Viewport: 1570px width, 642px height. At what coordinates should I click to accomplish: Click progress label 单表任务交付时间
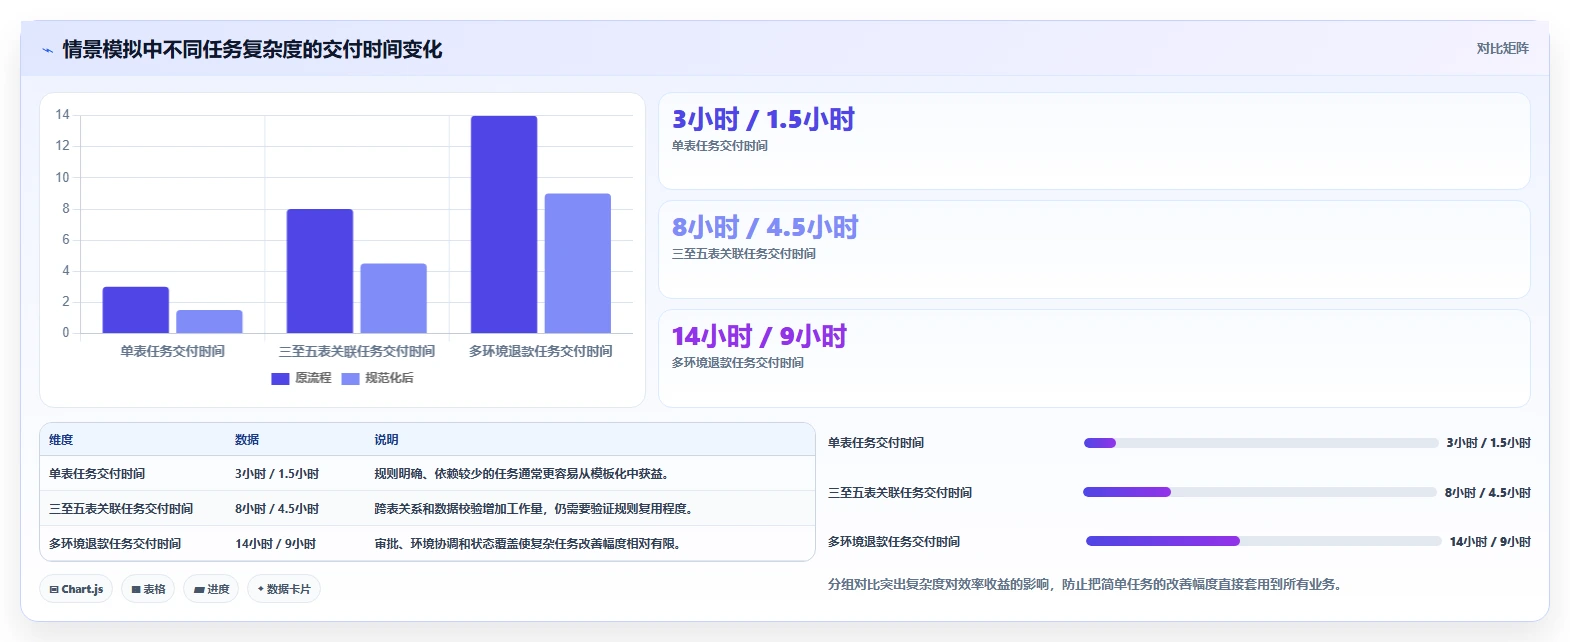pos(876,443)
